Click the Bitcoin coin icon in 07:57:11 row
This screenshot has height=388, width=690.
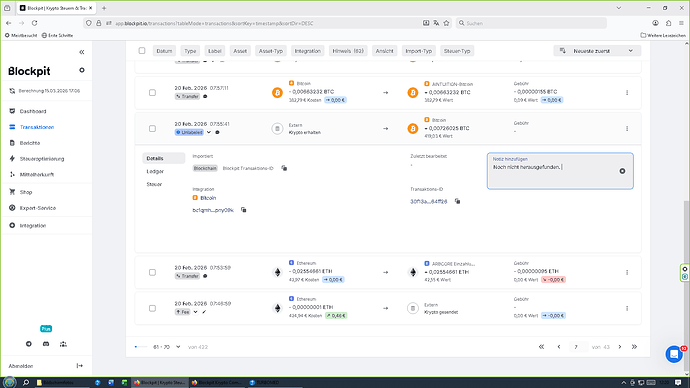(x=277, y=93)
